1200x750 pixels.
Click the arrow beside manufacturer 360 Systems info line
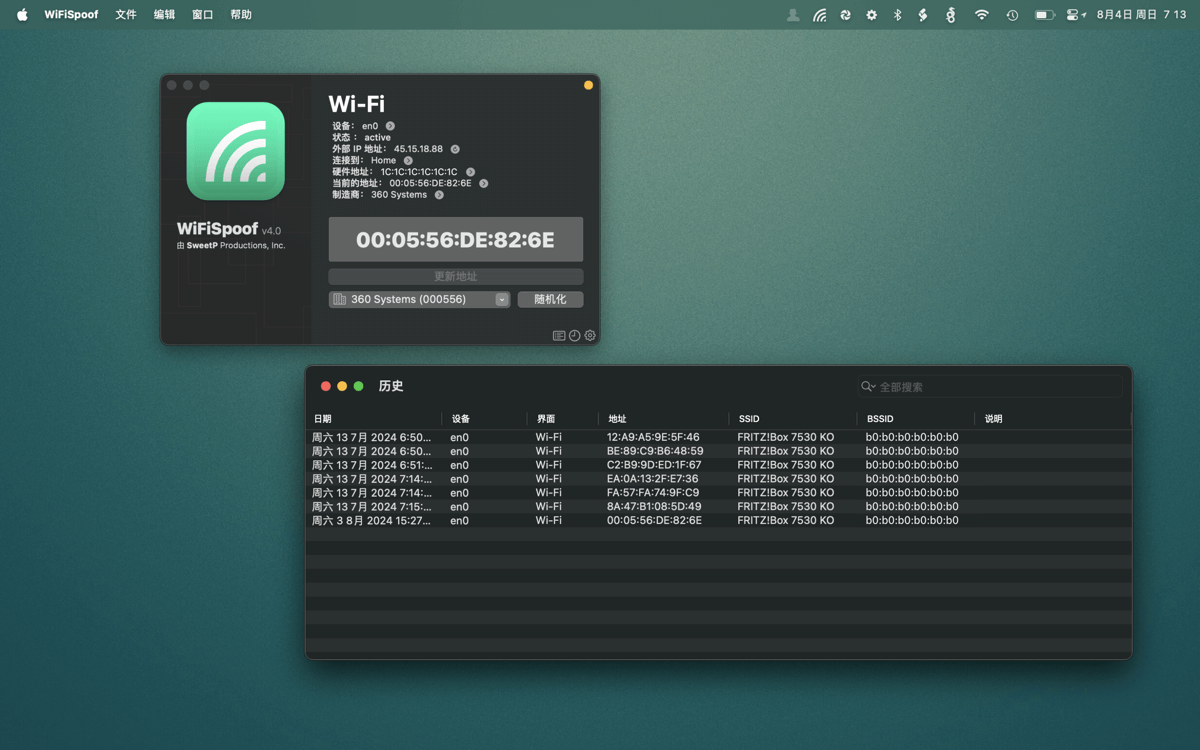click(439, 195)
